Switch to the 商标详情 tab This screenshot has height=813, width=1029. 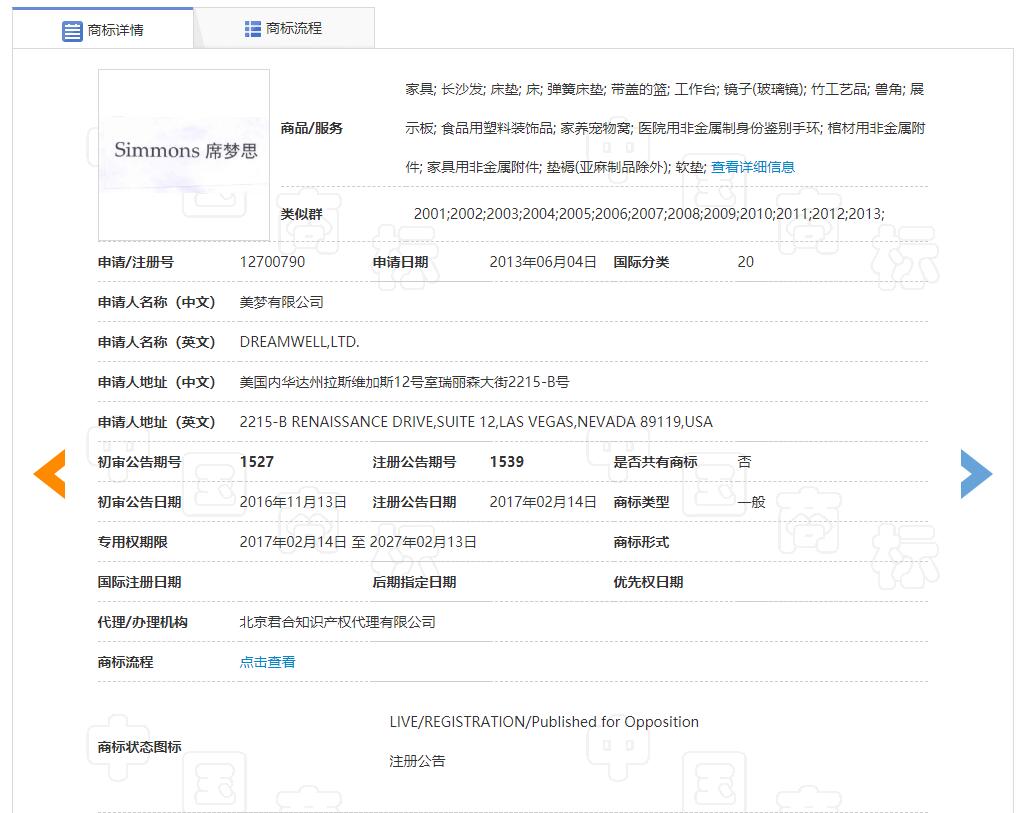click(x=103, y=29)
